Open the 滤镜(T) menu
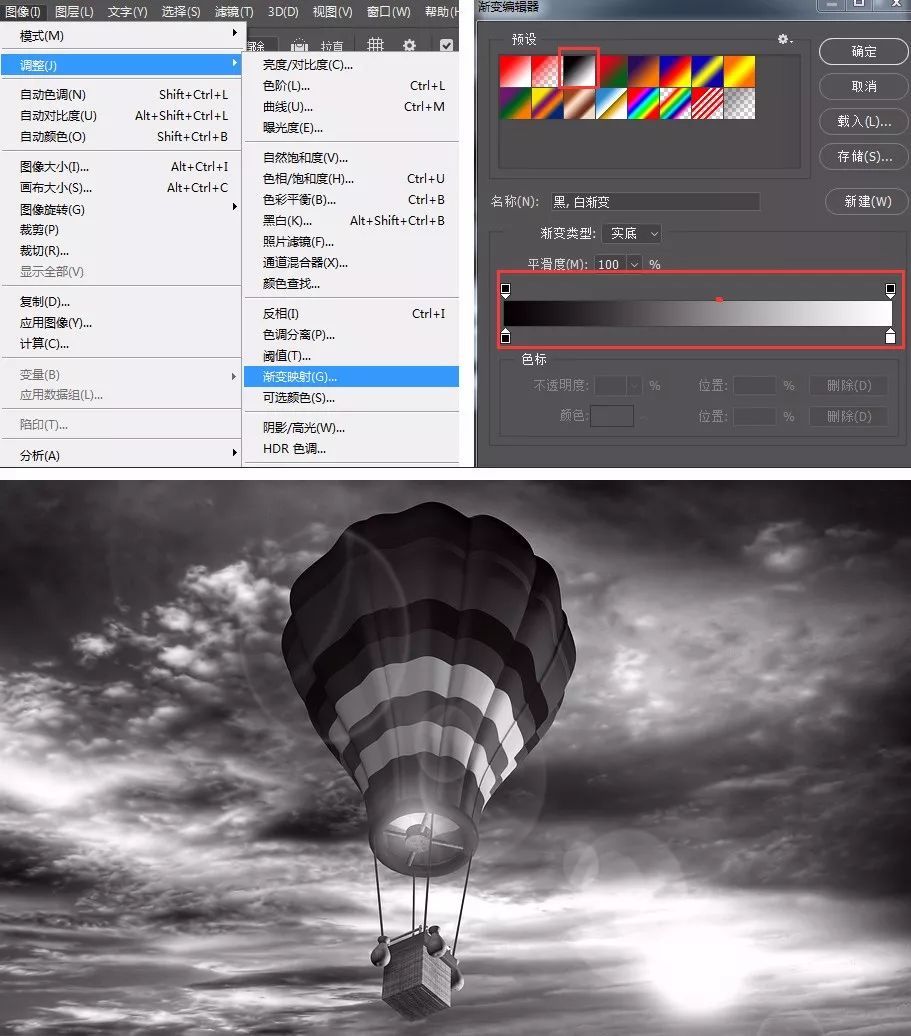This screenshot has height=1036, width=911. pyautogui.click(x=234, y=11)
